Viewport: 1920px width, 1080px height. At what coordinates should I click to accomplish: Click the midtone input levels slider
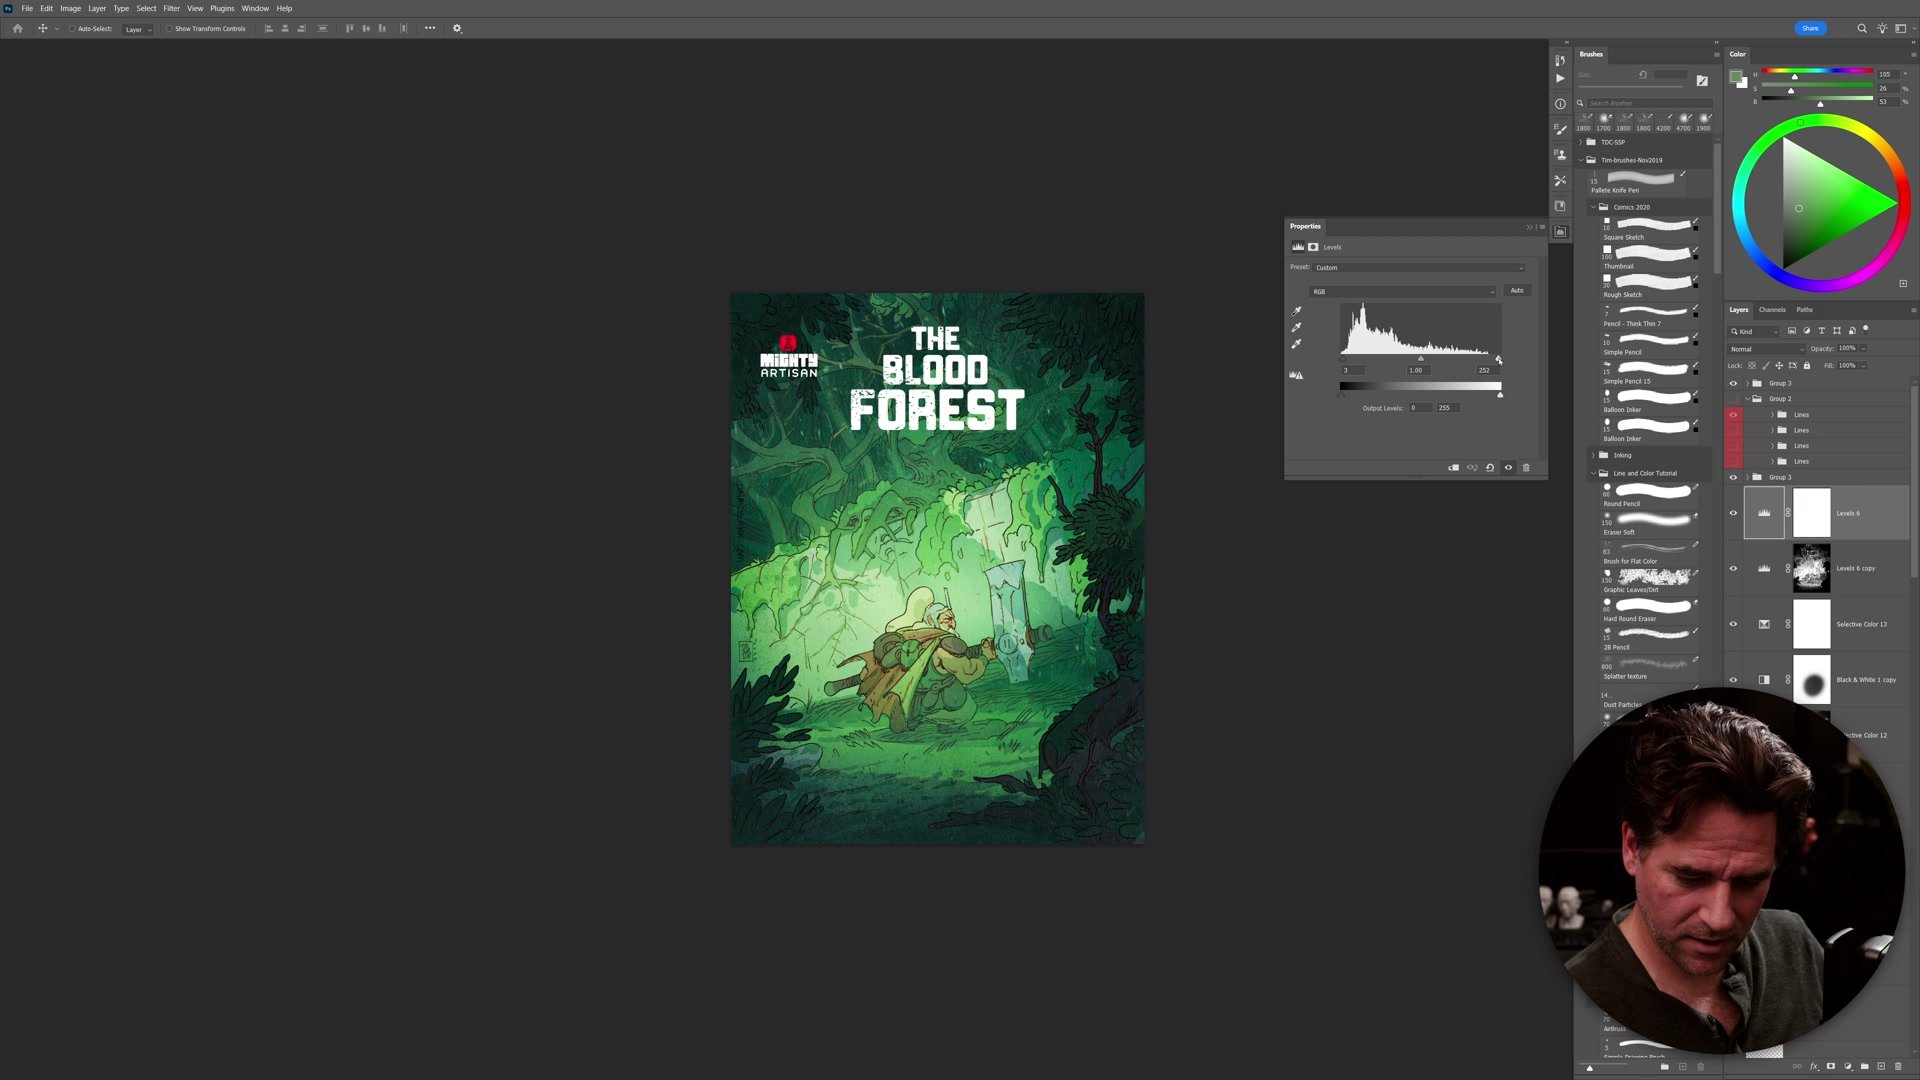pos(1420,358)
